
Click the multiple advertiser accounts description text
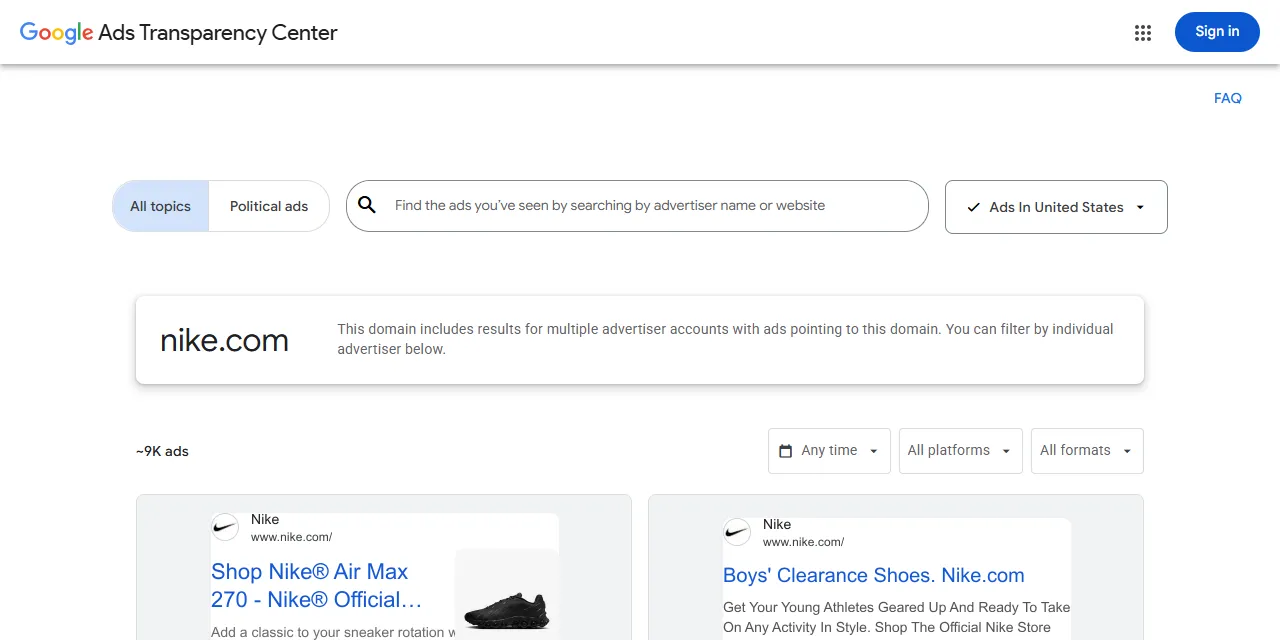point(725,339)
